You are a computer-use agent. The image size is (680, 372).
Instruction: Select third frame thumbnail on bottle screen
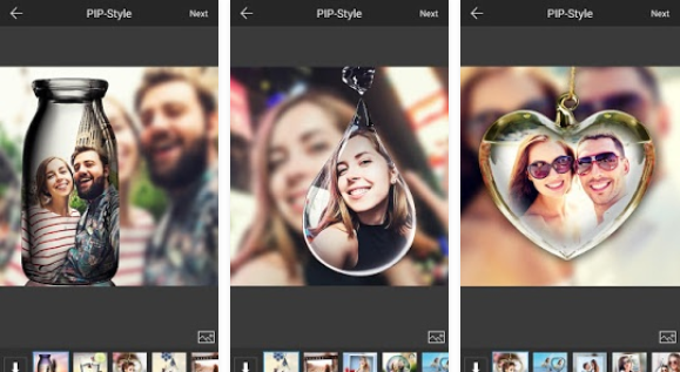coord(130,362)
